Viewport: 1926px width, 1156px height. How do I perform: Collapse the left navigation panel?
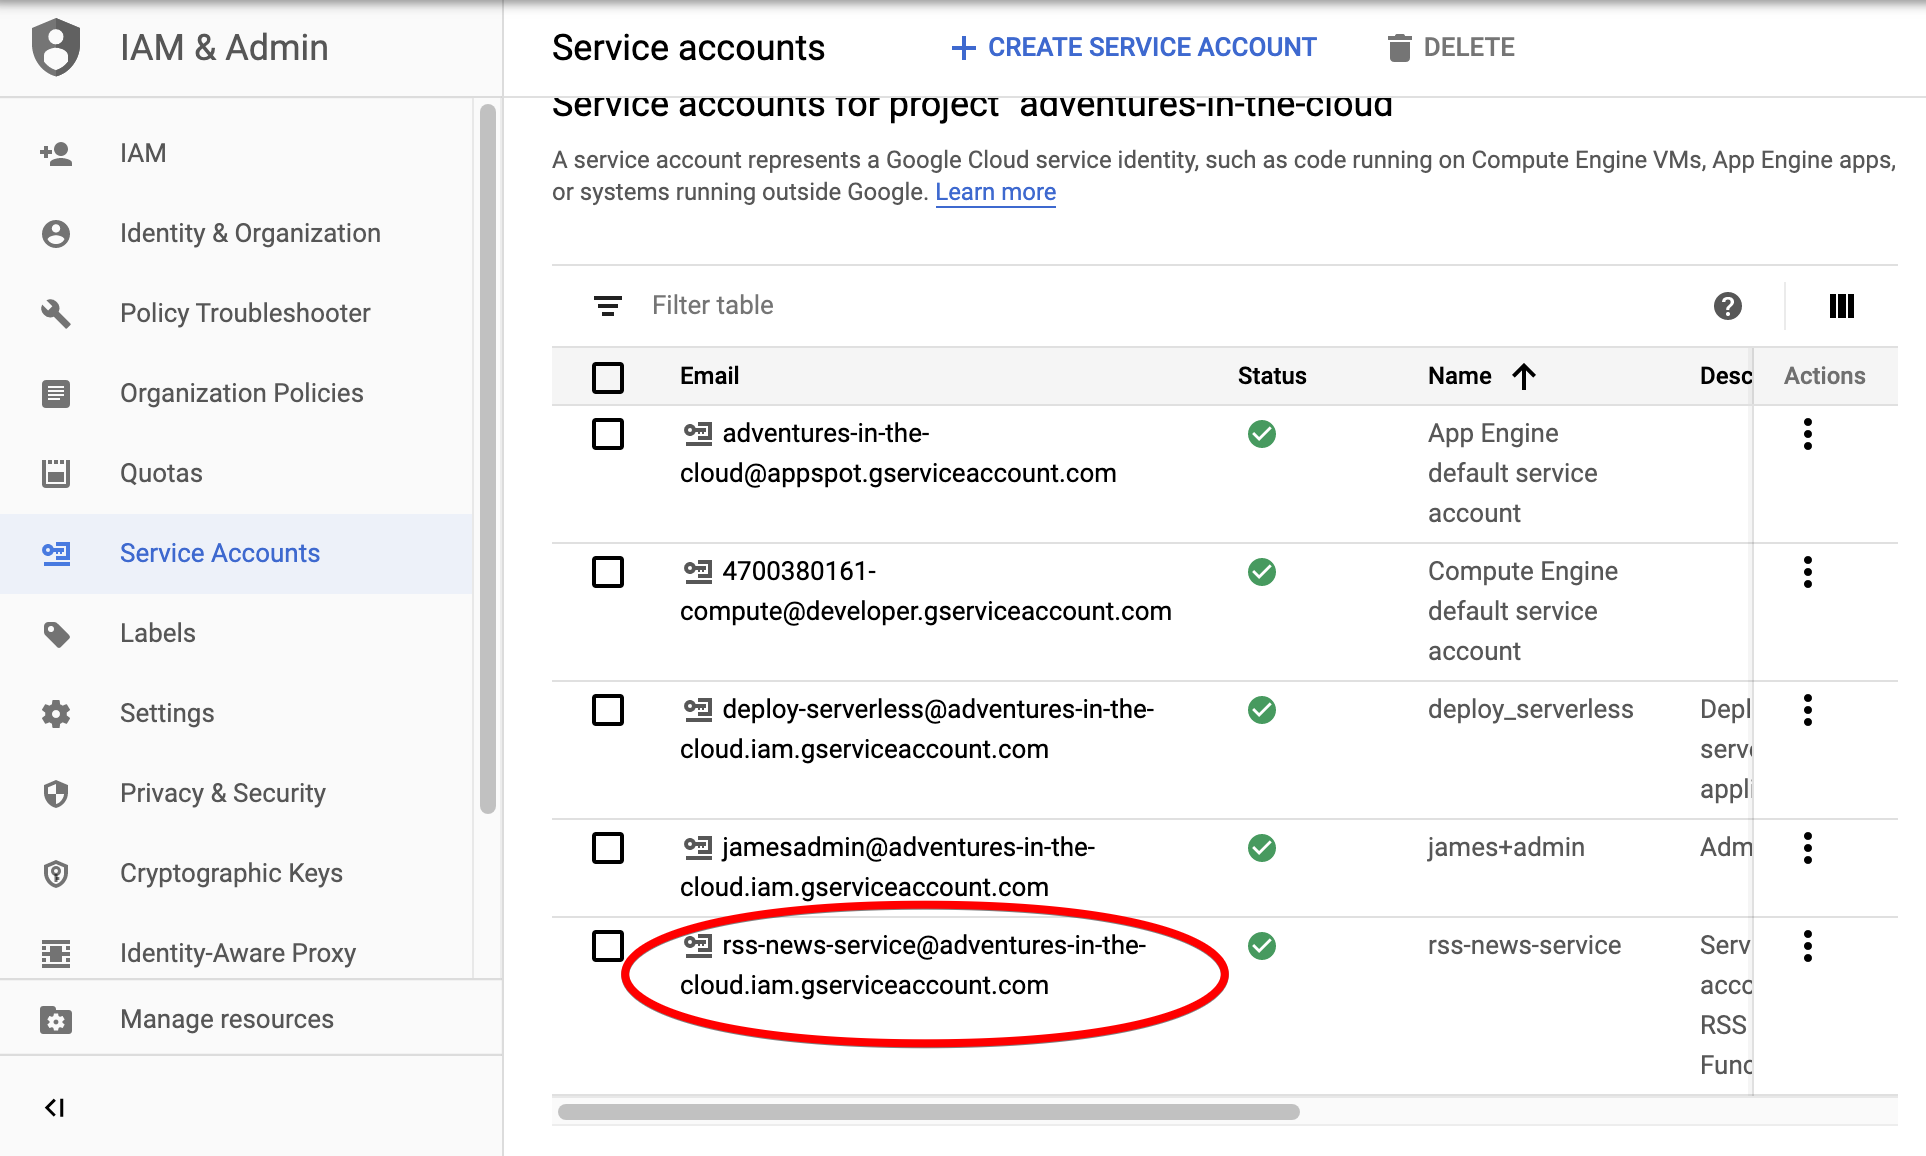[x=55, y=1107]
